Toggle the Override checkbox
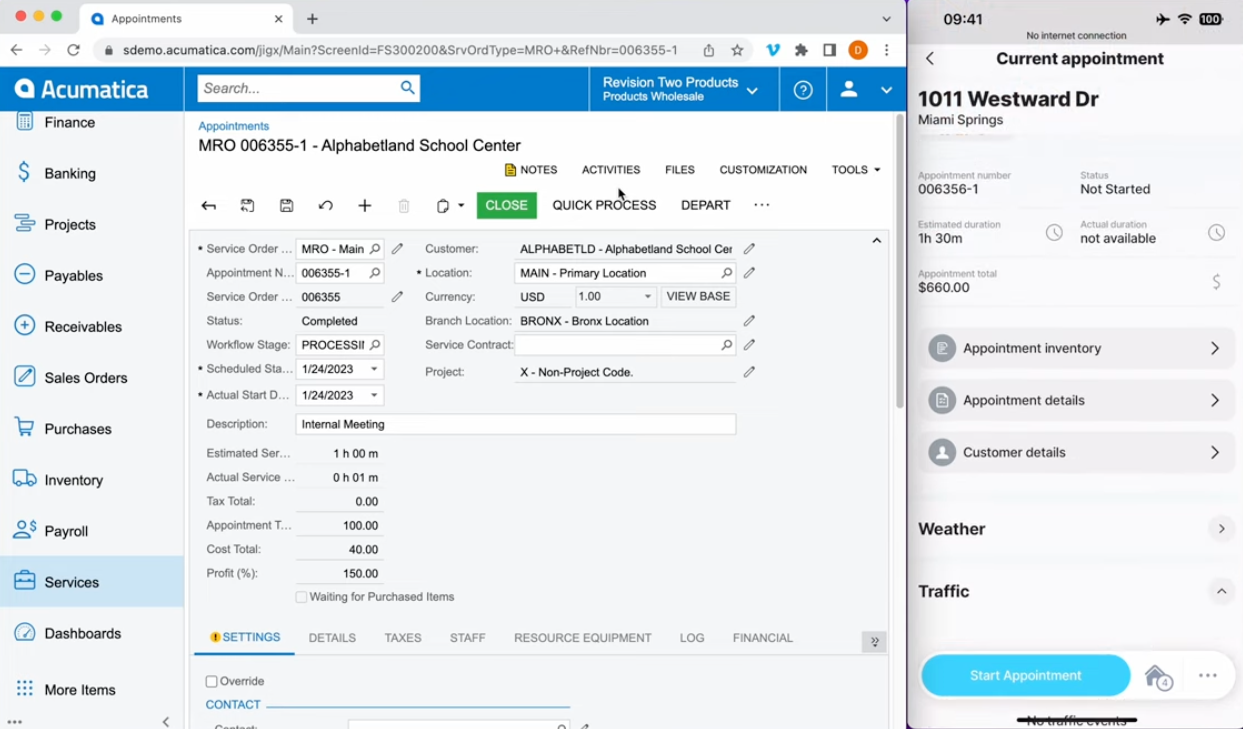 coord(211,682)
